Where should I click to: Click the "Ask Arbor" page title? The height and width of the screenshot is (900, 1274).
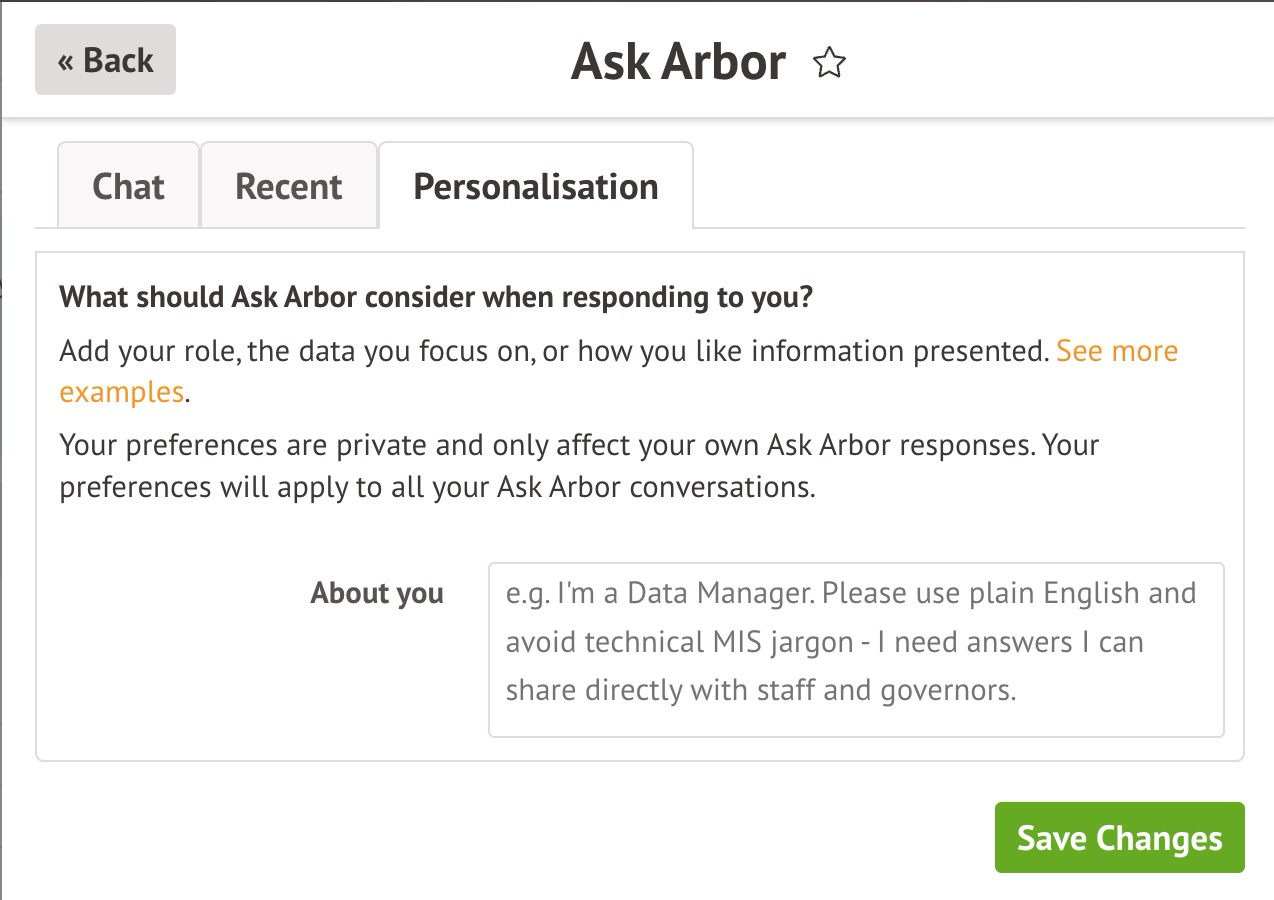(x=678, y=62)
